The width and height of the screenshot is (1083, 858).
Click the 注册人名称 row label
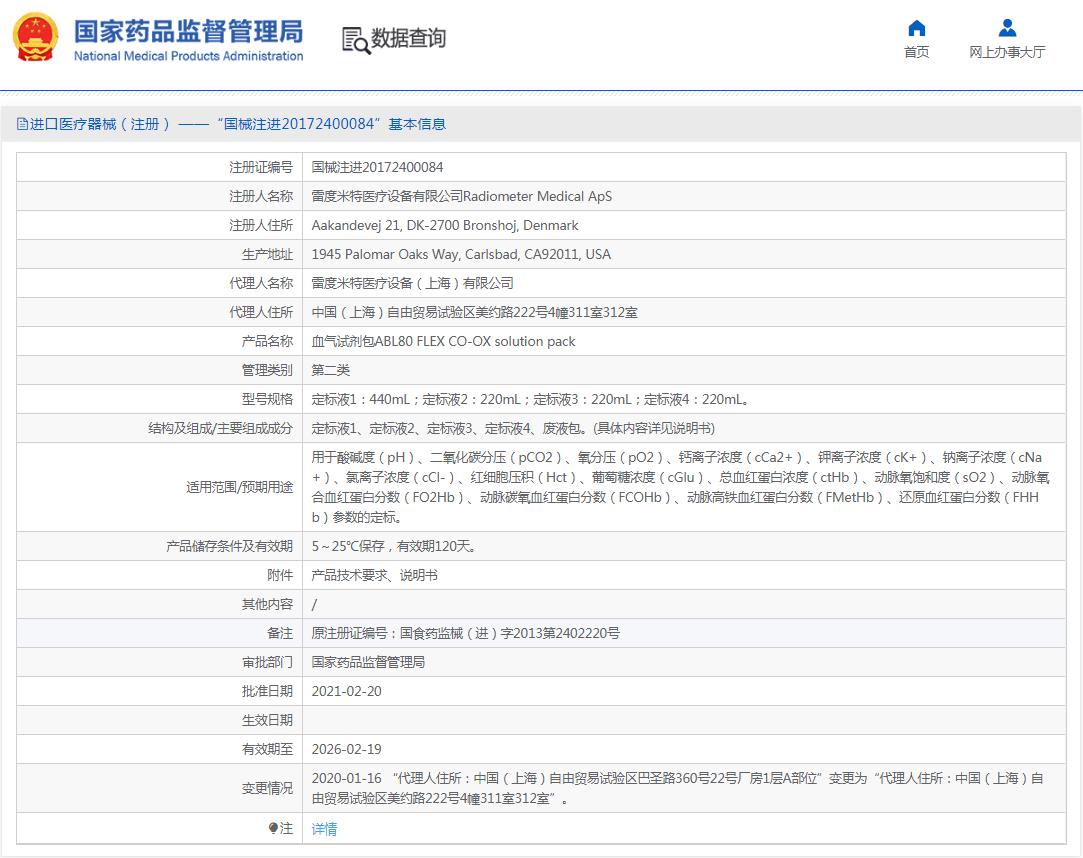point(261,196)
